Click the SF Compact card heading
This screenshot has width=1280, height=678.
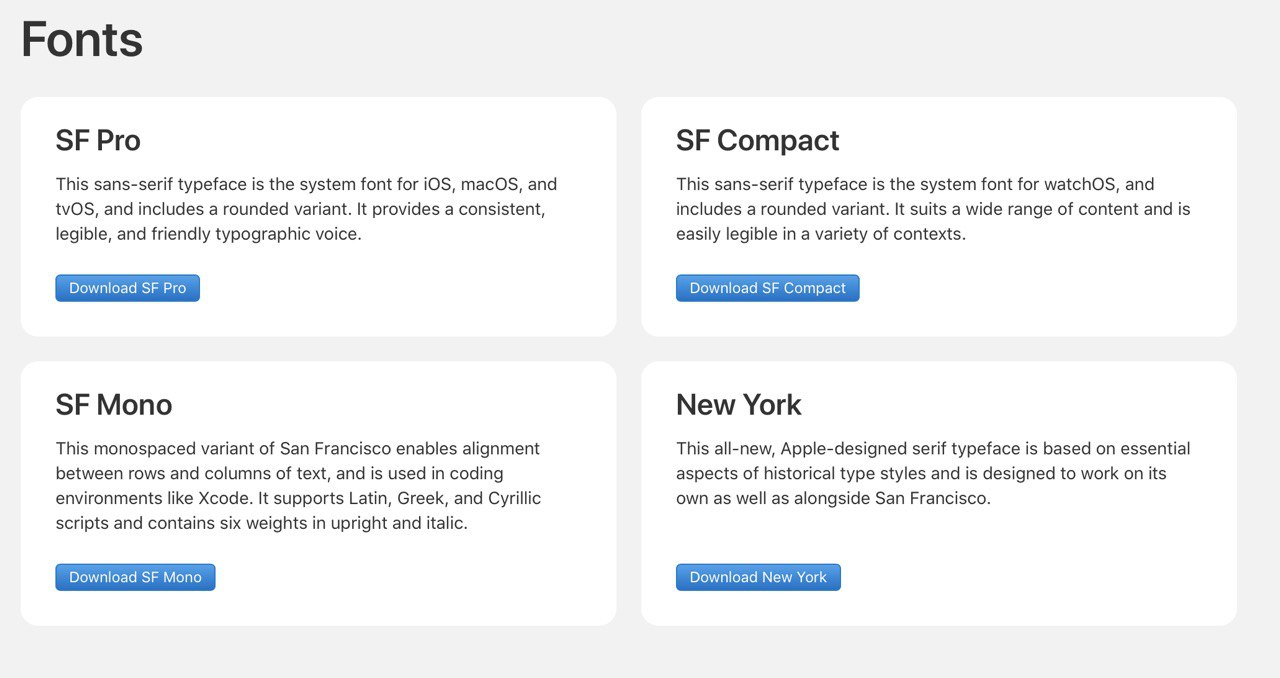tap(757, 141)
